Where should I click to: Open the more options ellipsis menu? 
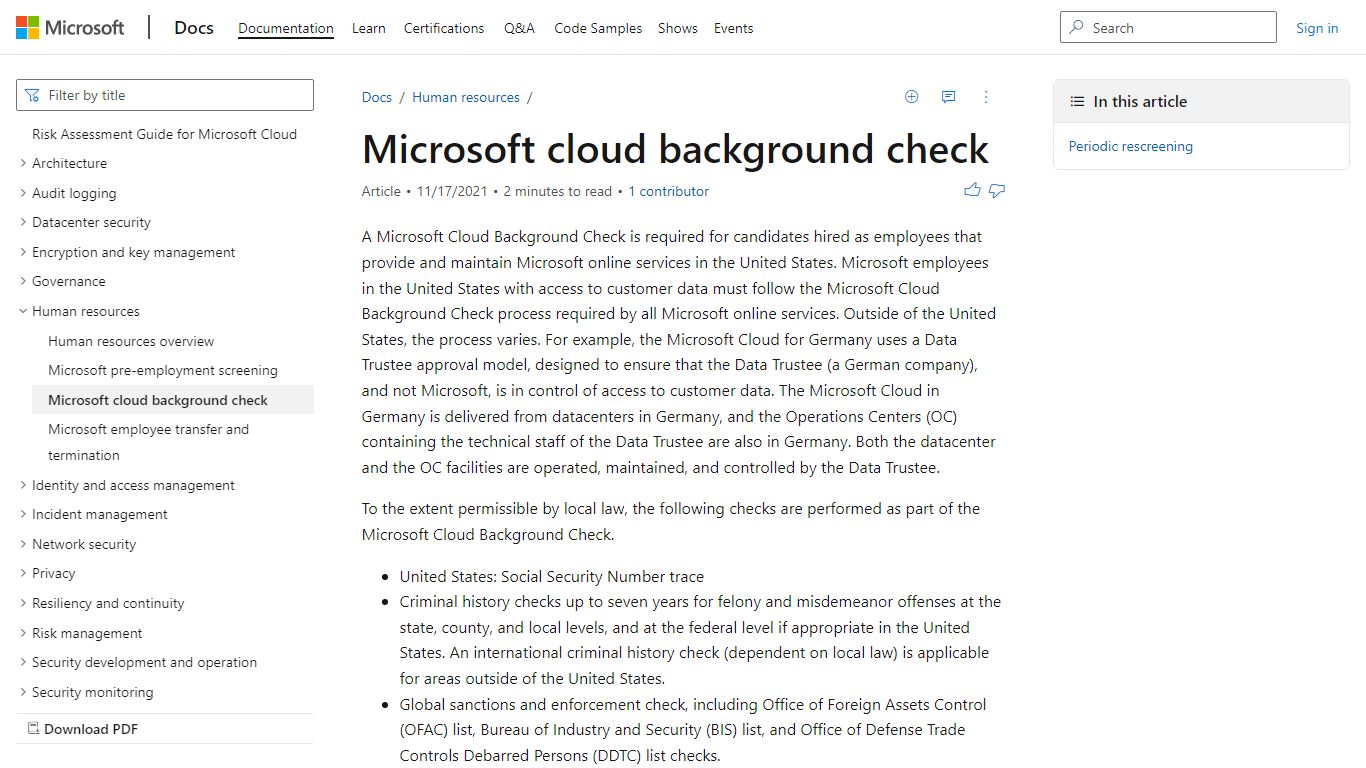click(x=986, y=97)
